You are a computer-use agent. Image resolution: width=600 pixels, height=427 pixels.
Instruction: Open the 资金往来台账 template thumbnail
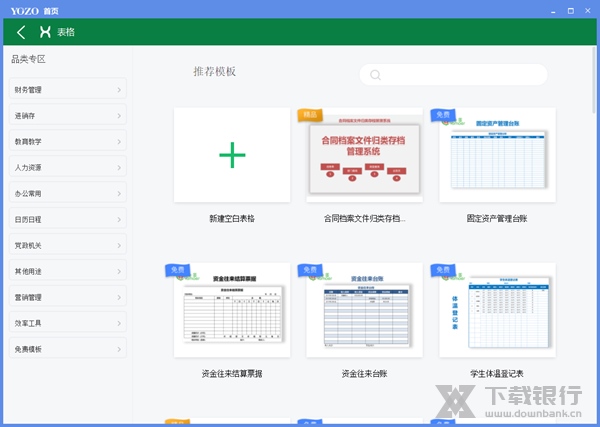click(365, 311)
